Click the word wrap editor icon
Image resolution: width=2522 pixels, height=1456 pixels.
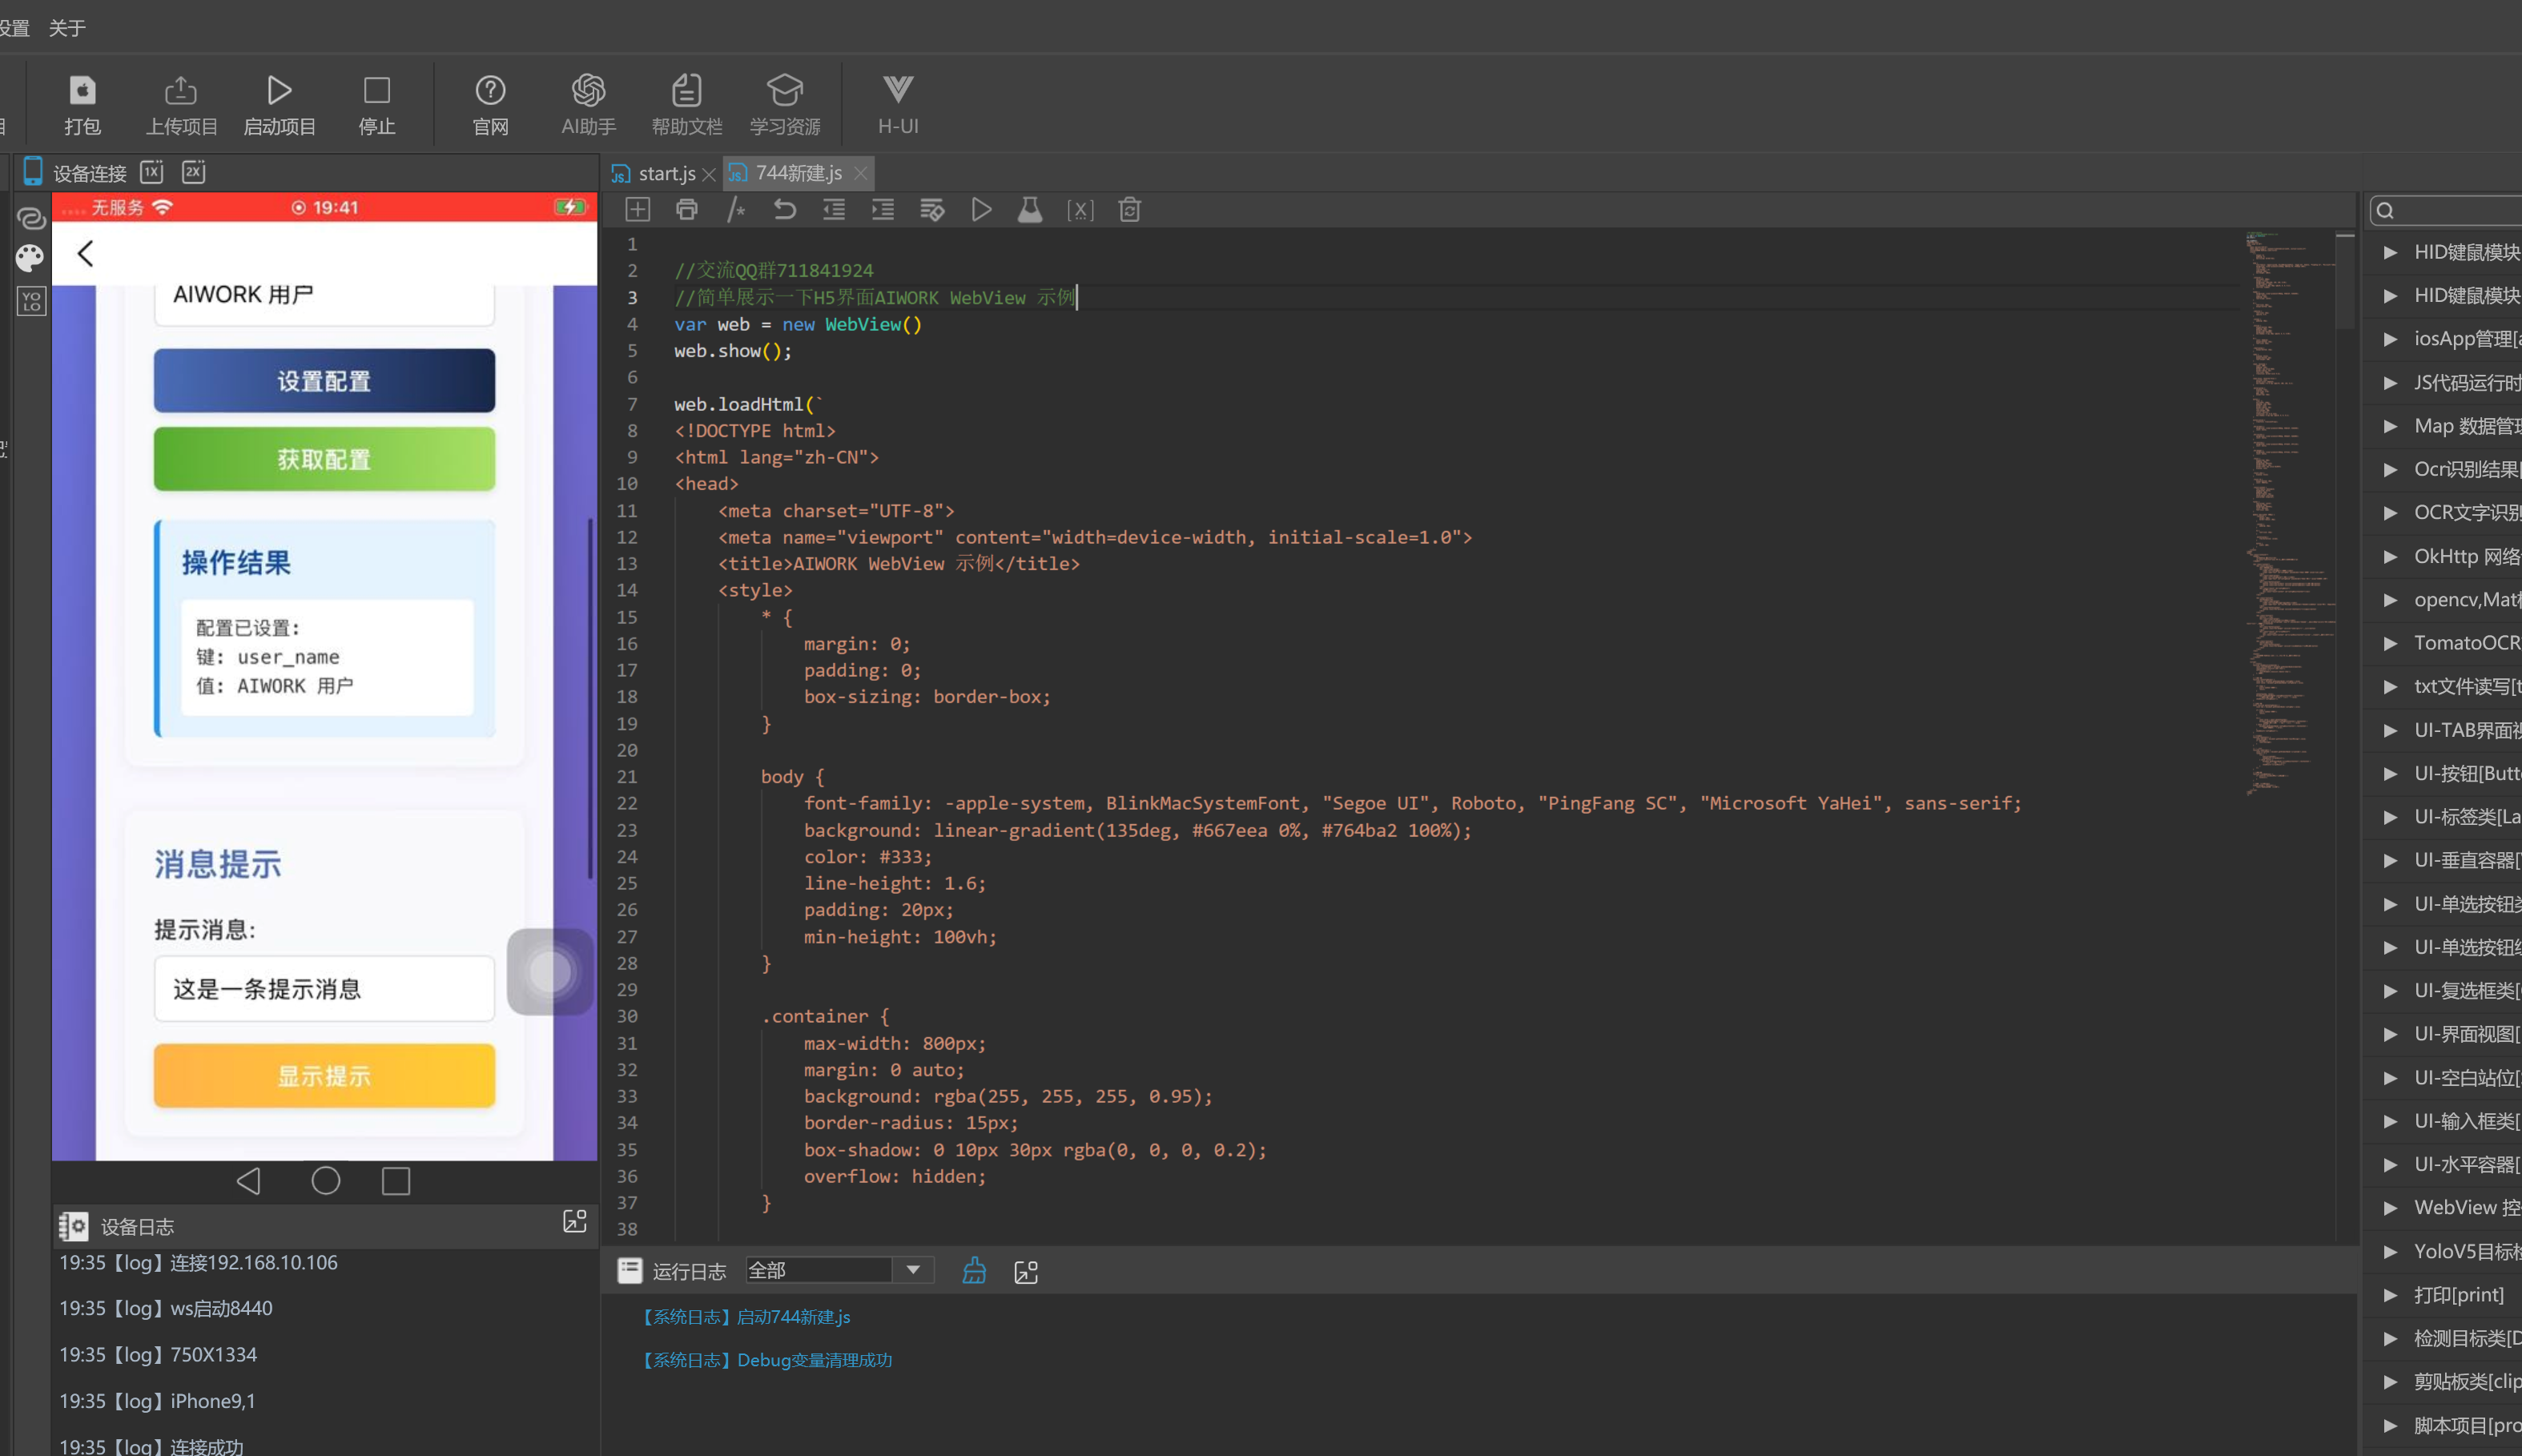932,210
